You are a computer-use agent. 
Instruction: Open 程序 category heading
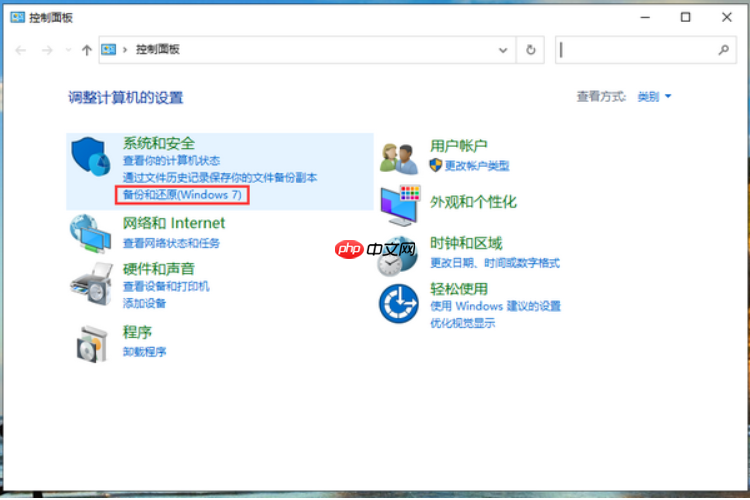(x=137, y=332)
